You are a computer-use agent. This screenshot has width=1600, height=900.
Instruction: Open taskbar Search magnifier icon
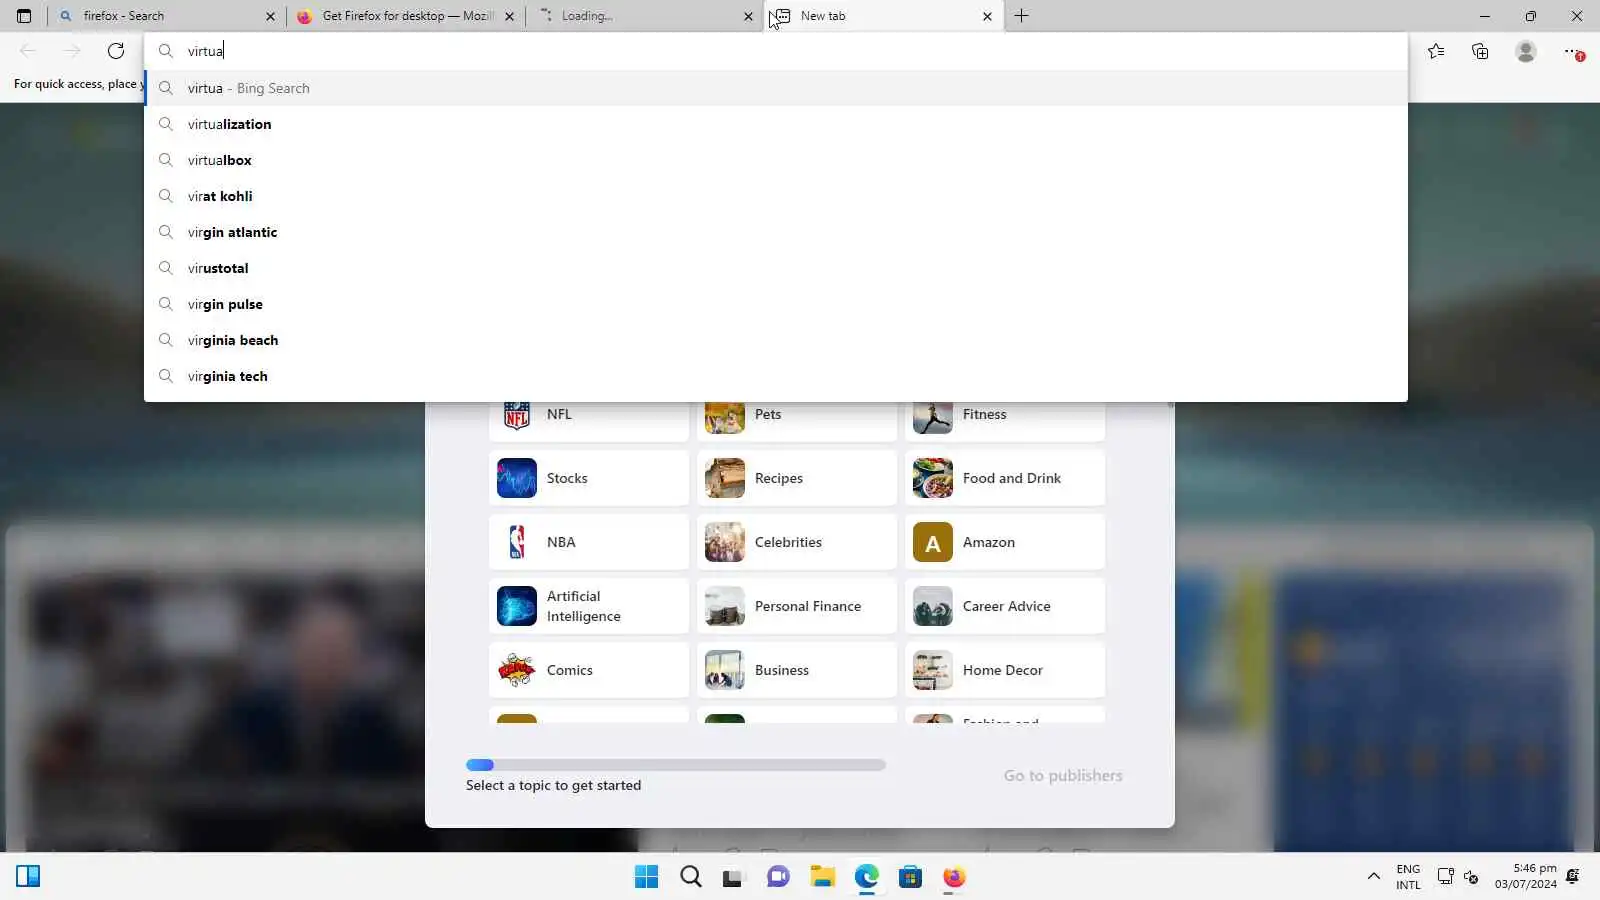point(691,877)
